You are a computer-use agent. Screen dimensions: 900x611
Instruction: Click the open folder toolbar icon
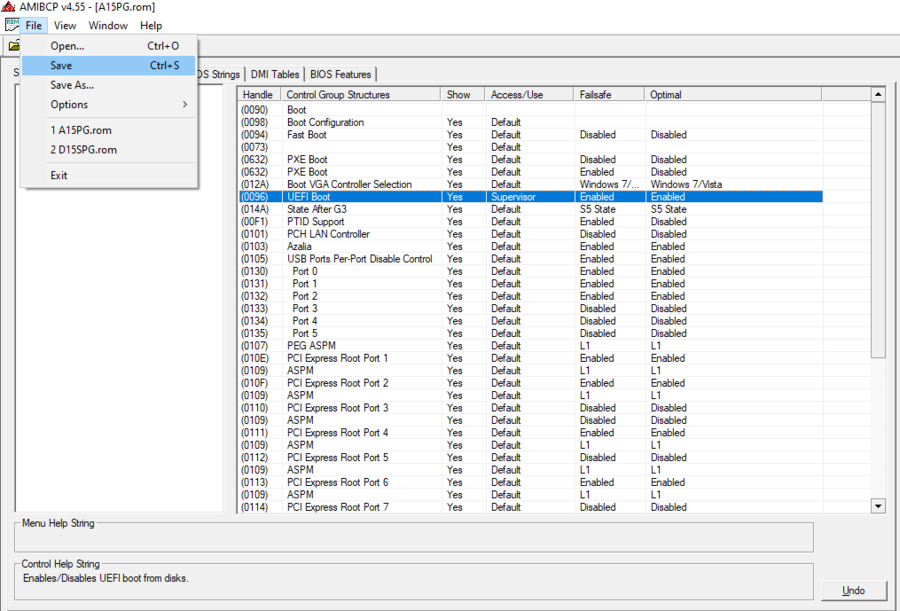click(14, 46)
